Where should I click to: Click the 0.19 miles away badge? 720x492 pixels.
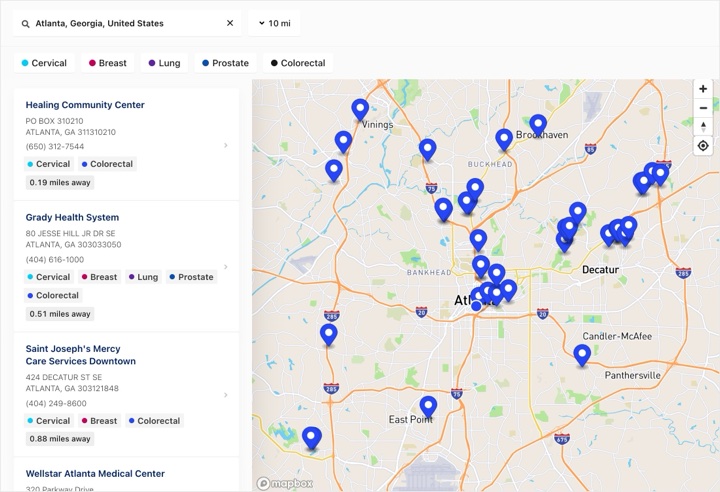(x=60, y=182)
